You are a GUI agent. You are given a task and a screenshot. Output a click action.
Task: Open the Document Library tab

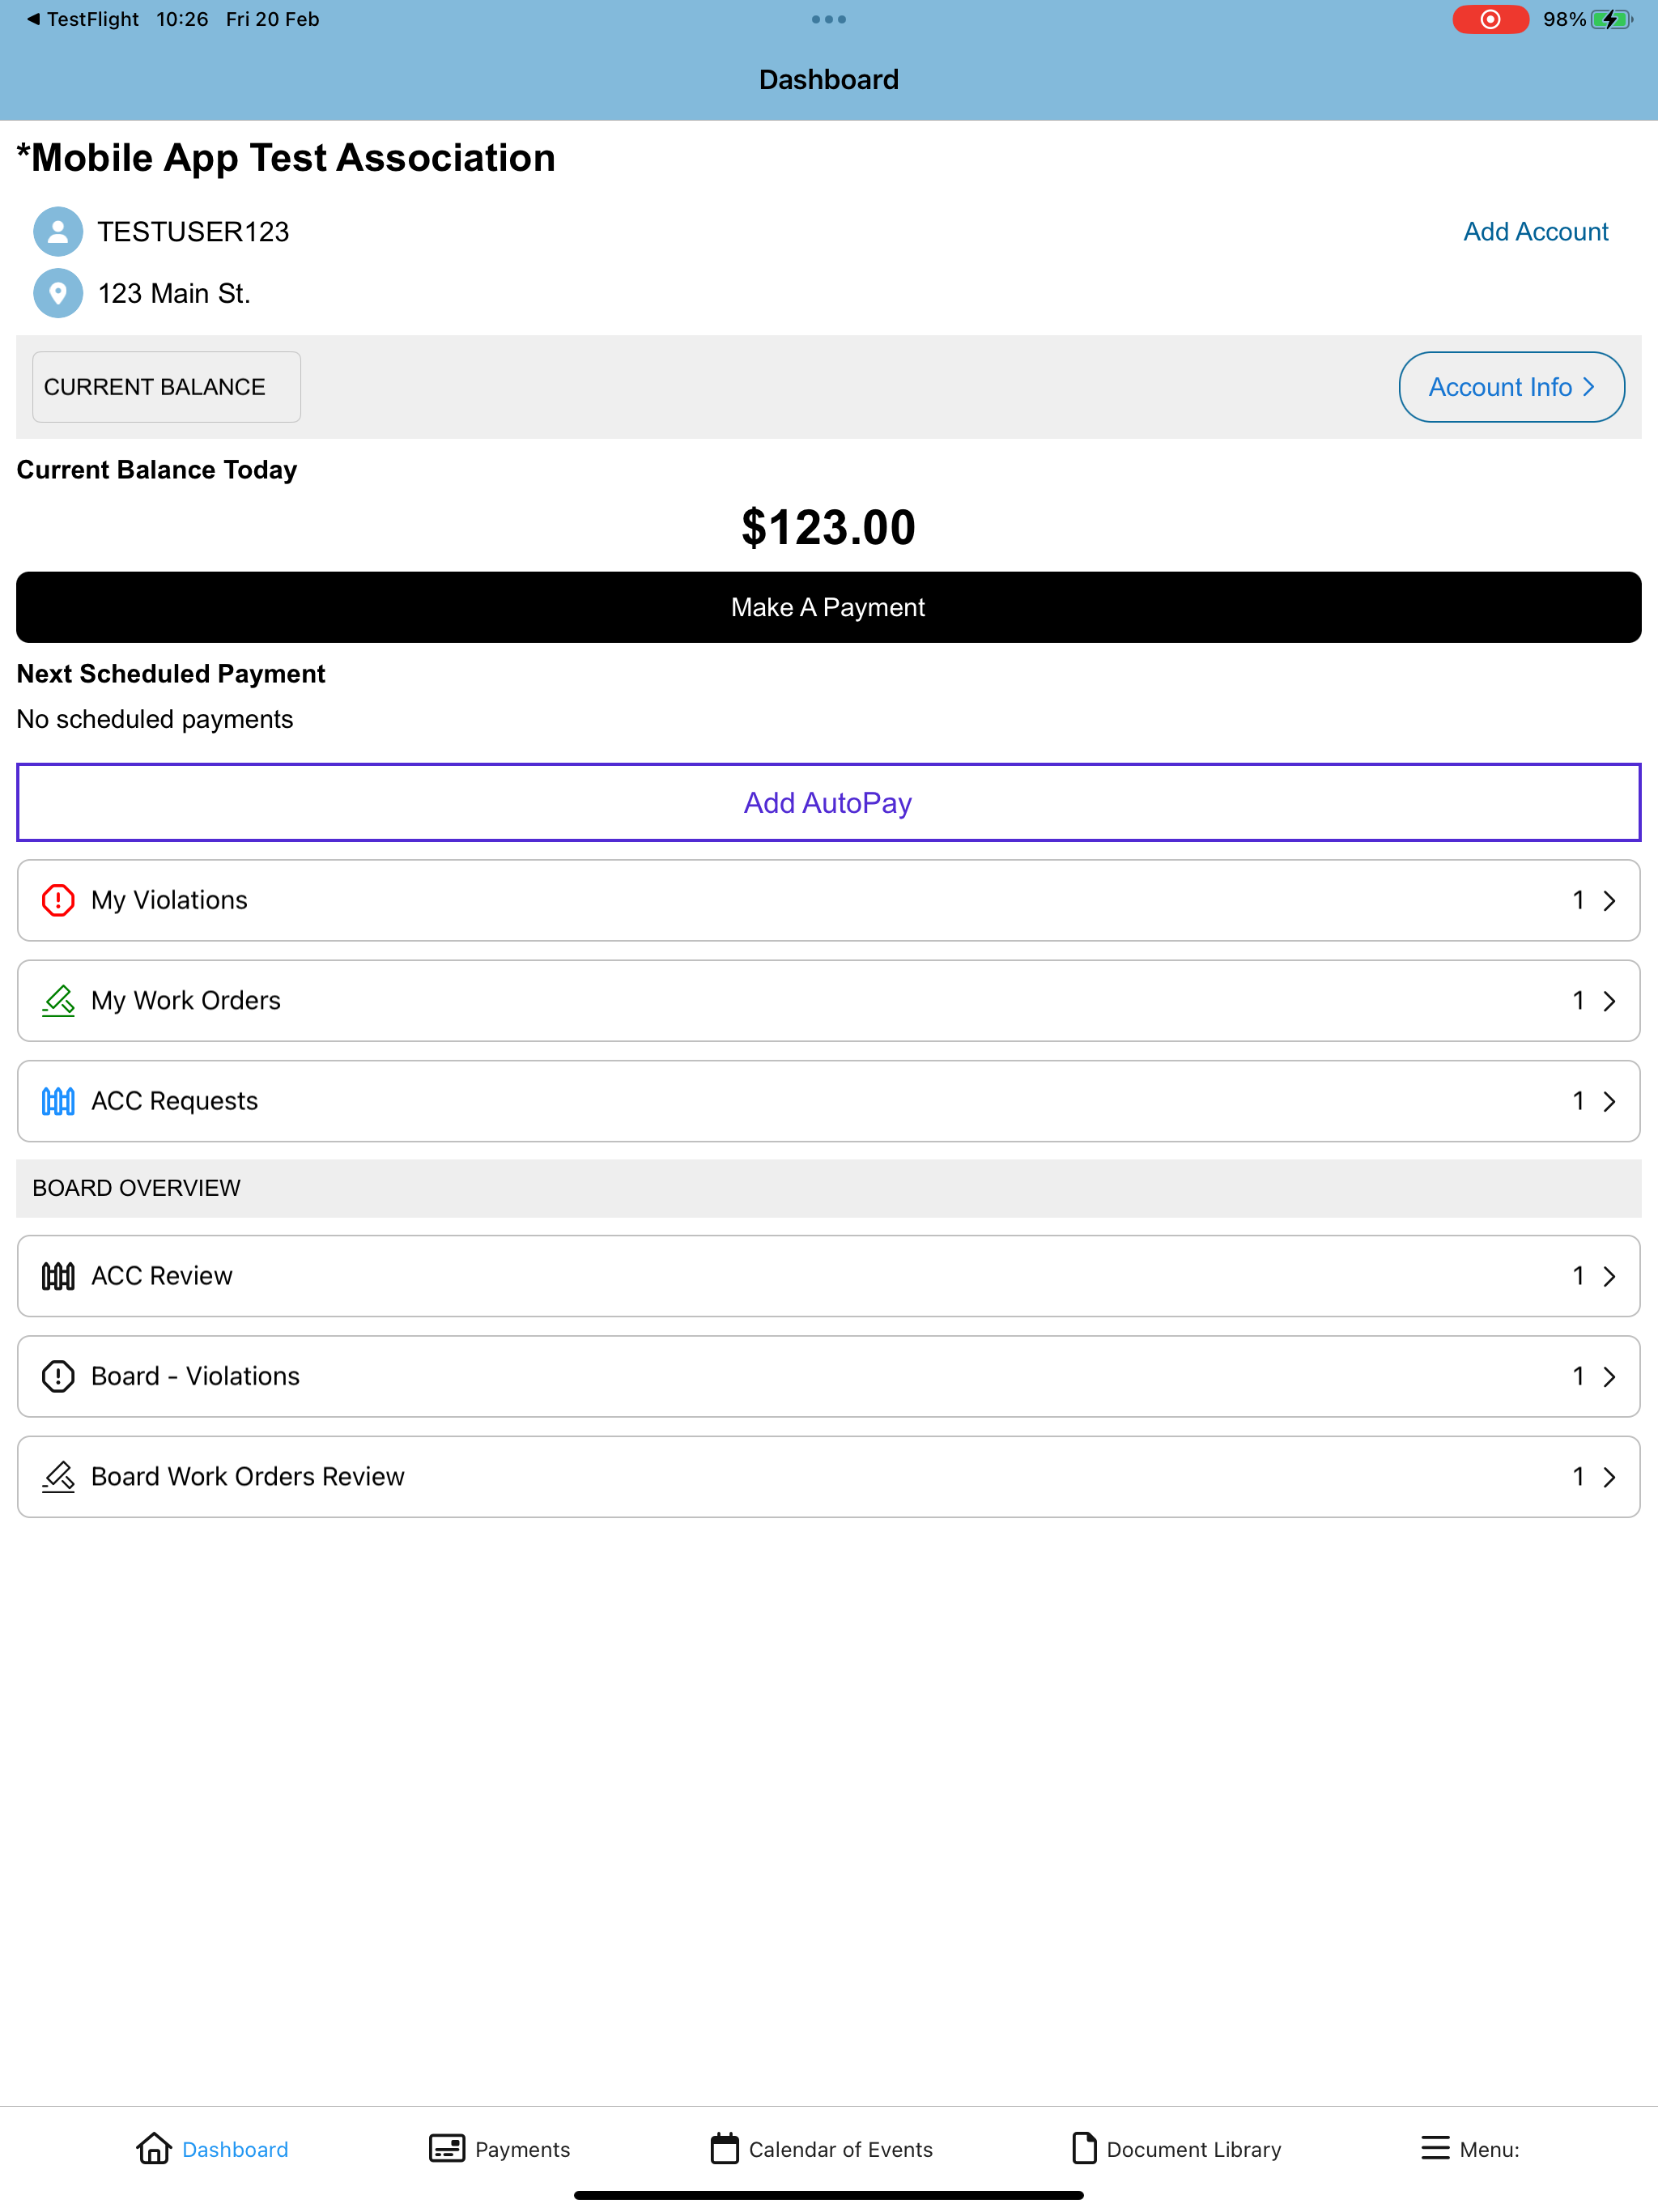(x=1176, y=2148)
